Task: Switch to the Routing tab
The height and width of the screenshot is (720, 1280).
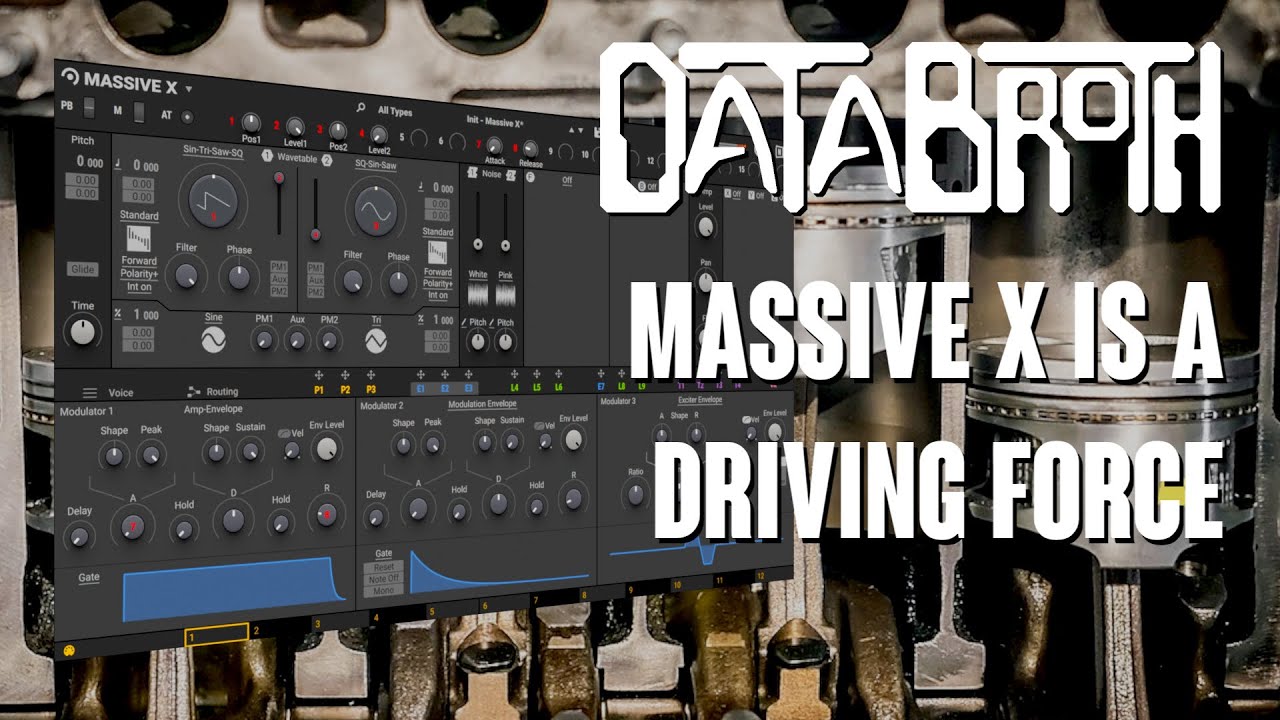Action: point(222,392)
